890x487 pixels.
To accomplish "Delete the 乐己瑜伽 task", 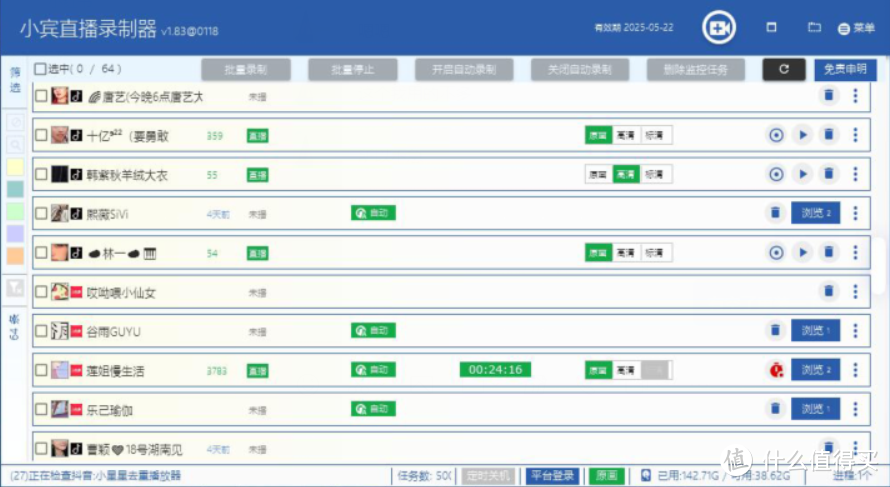I will pos(775,409).
